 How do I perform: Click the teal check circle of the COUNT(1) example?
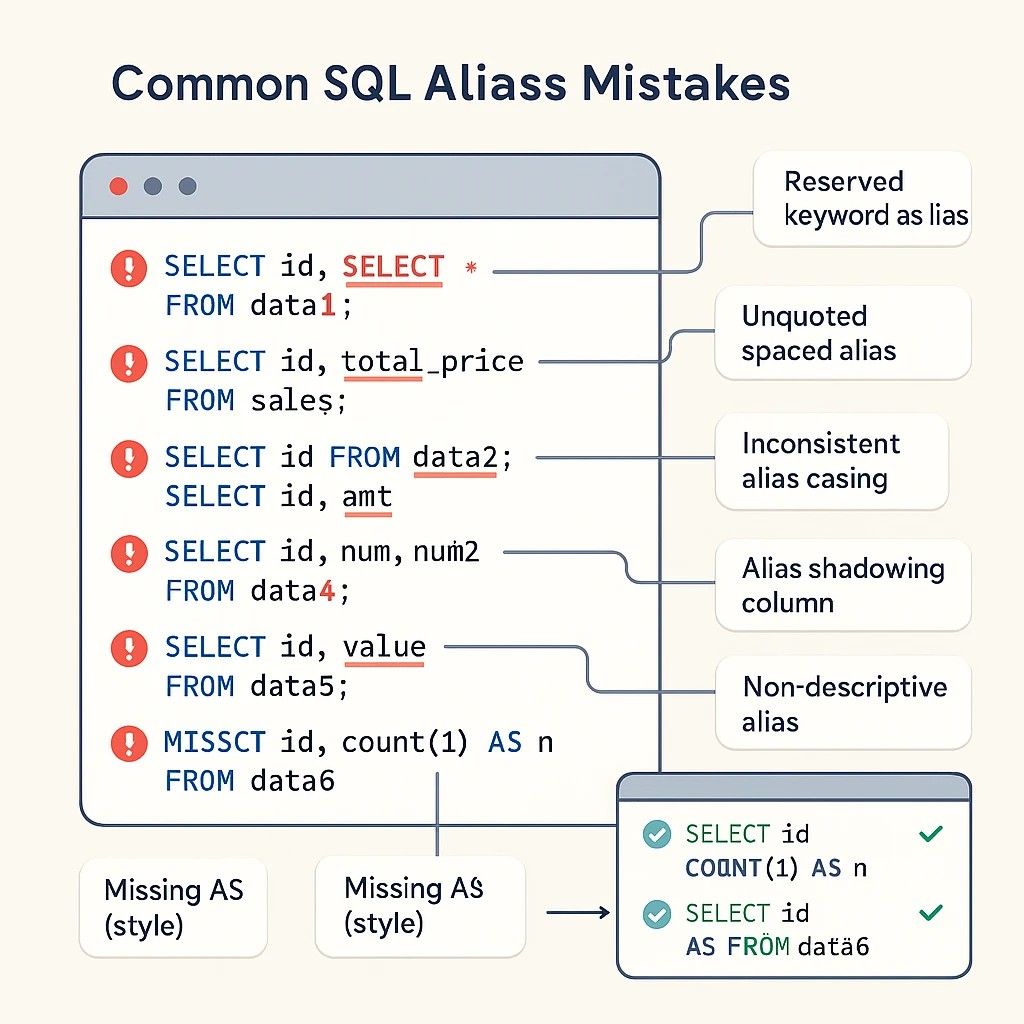coord(656,834)
